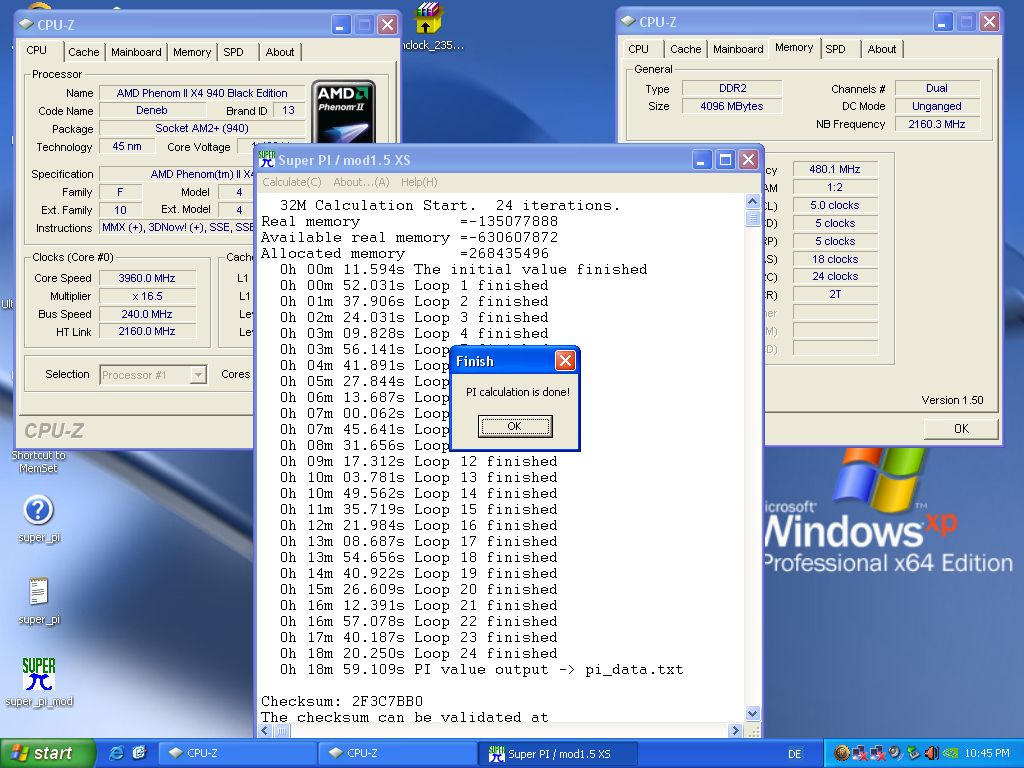
Task: Click the timing value '5.0 clocks'
Action: 835,205
